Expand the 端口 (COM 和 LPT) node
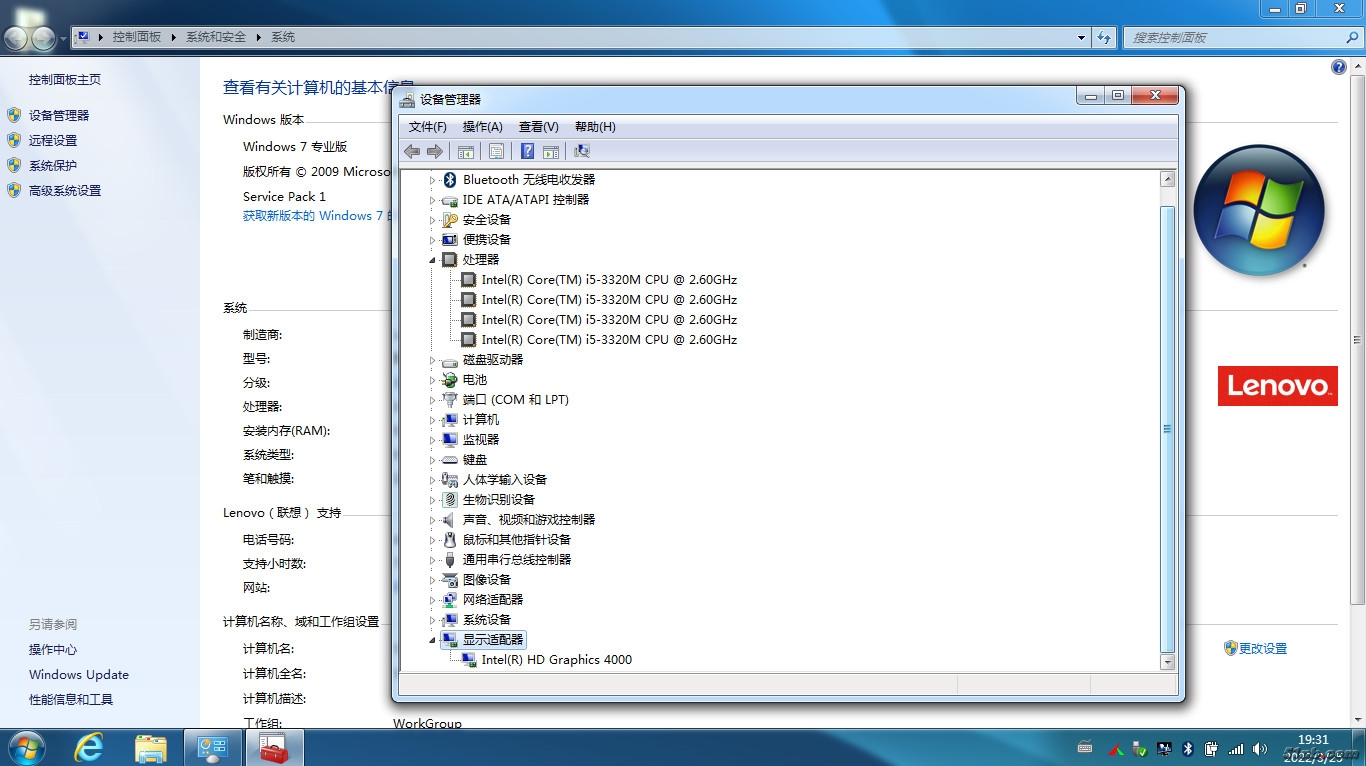1366x766 pixels. [x=433, y=400]
